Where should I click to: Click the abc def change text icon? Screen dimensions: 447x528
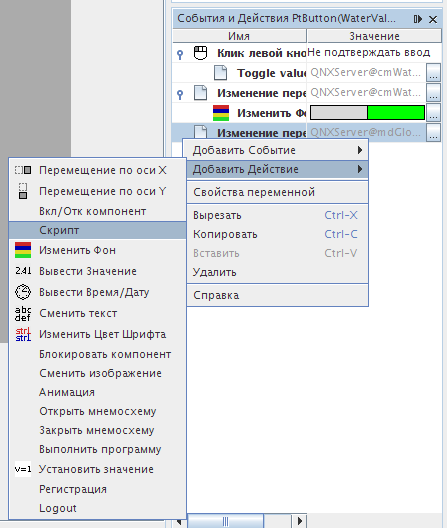coord(23,313)
